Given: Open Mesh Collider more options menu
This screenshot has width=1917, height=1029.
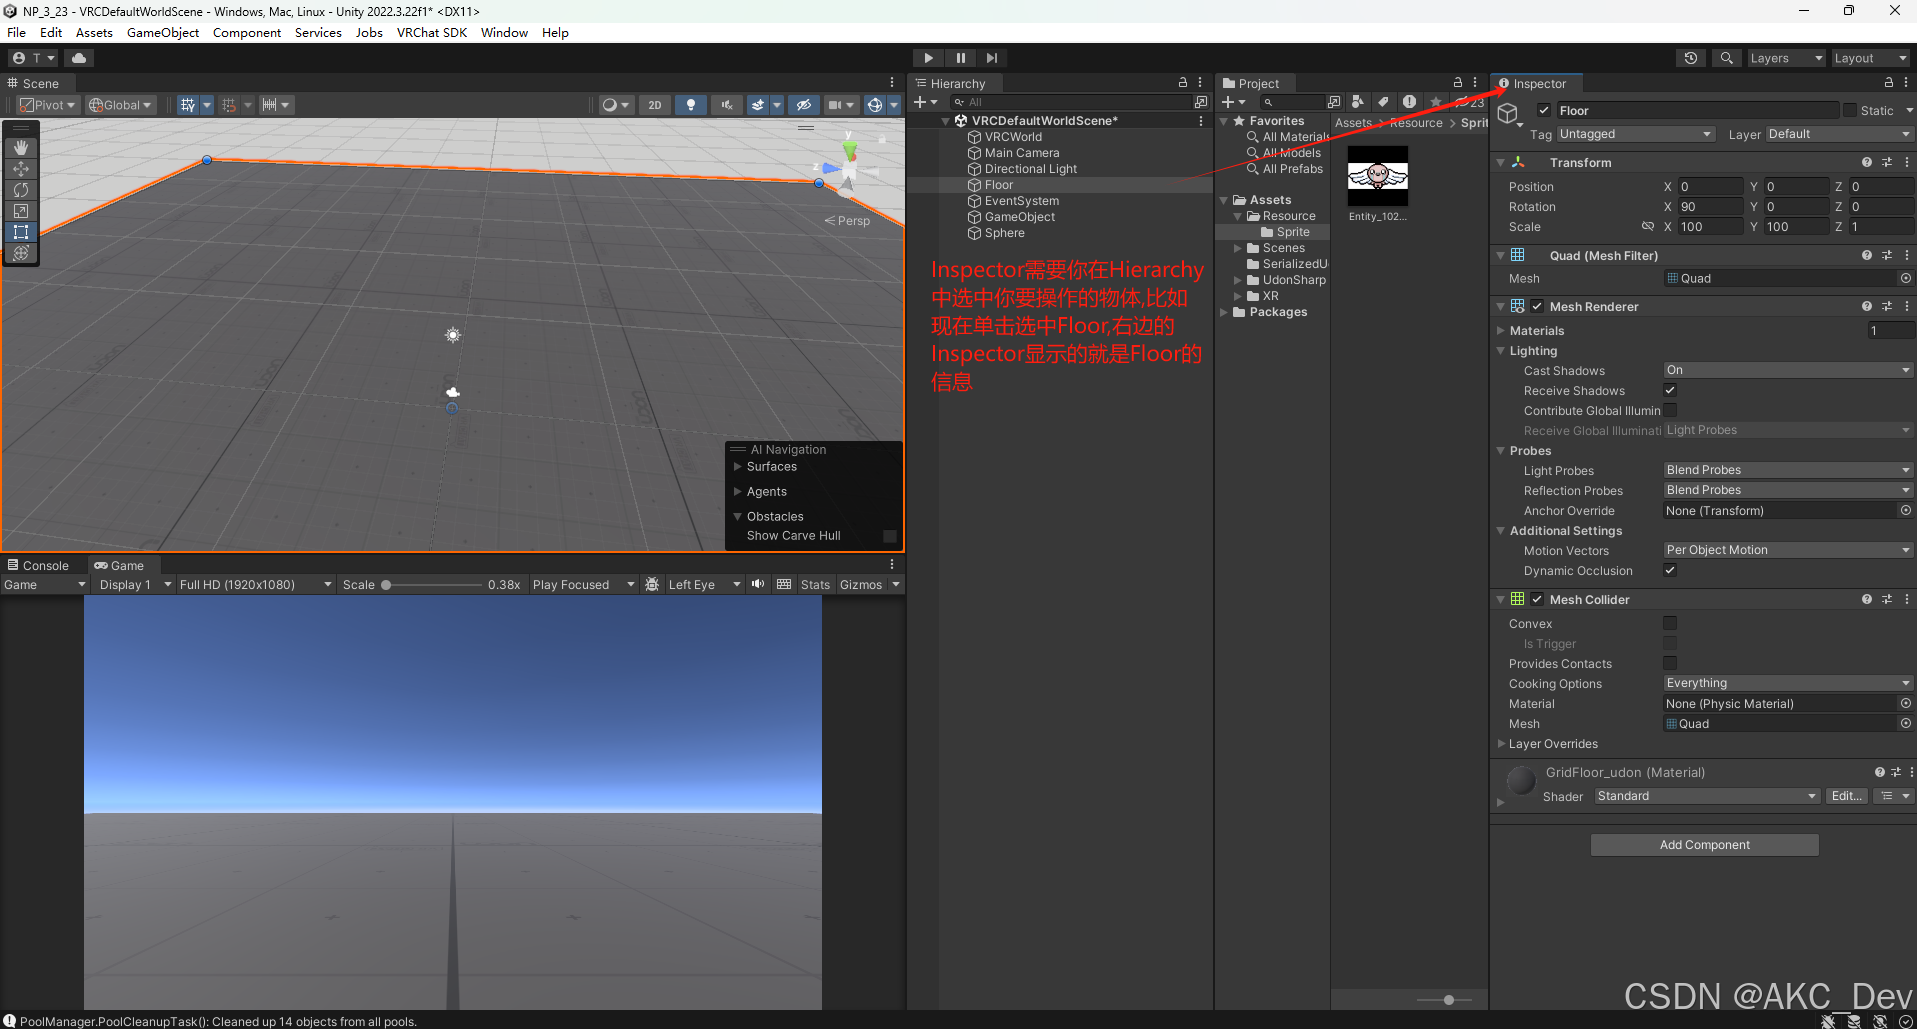Looking at the screenshot, I should coord(1907,599).
